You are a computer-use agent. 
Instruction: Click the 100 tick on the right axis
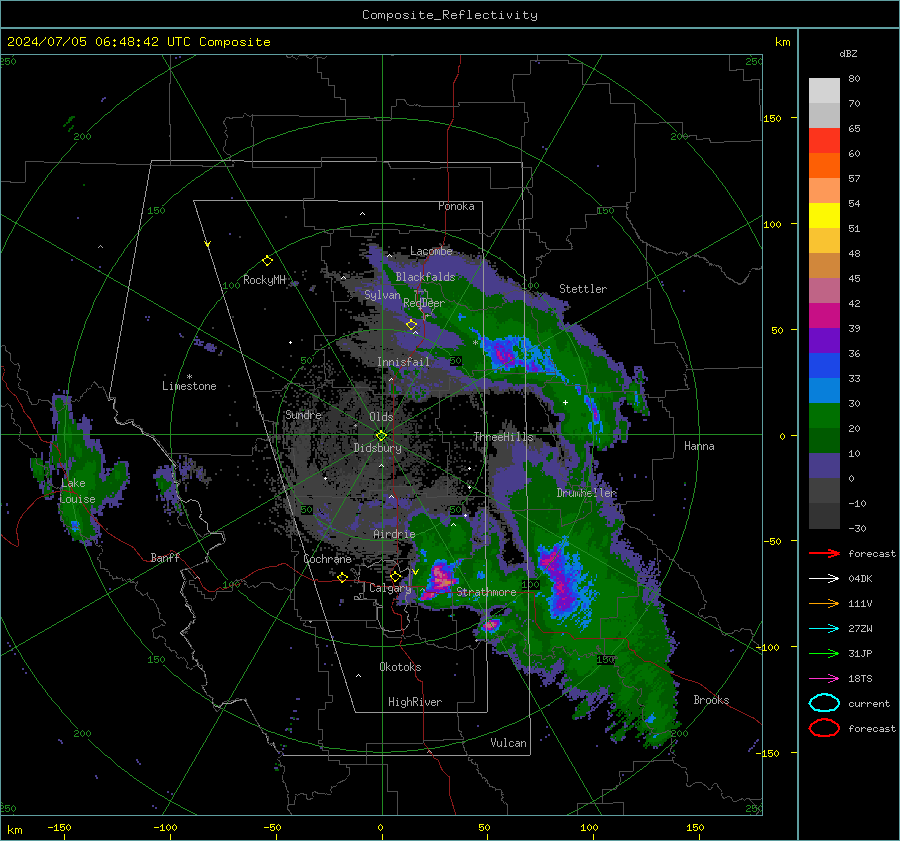(772, 224)
